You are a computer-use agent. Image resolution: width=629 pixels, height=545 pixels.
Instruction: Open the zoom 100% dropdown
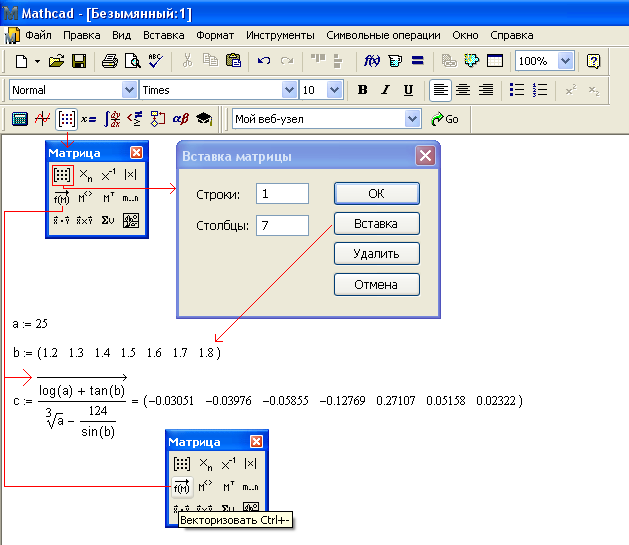pyautogui.click(x=565, y=61)
